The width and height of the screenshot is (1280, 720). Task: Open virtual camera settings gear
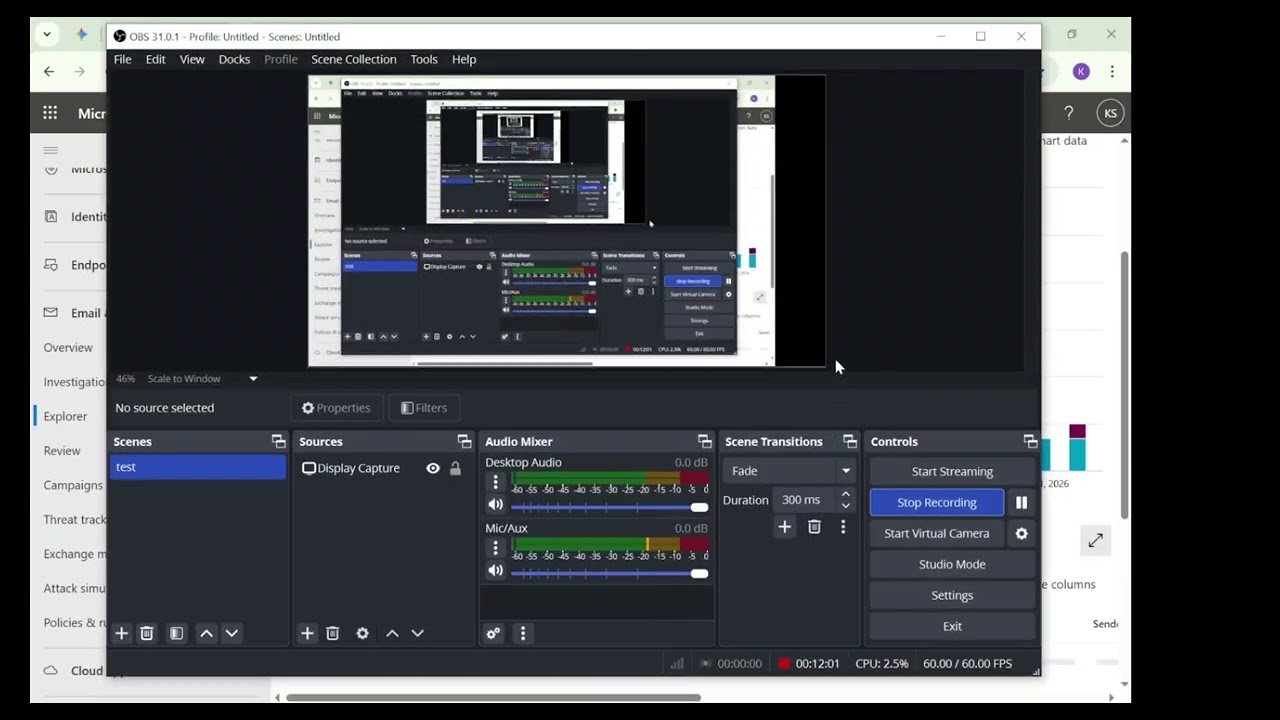click(x=1021, y=533)
